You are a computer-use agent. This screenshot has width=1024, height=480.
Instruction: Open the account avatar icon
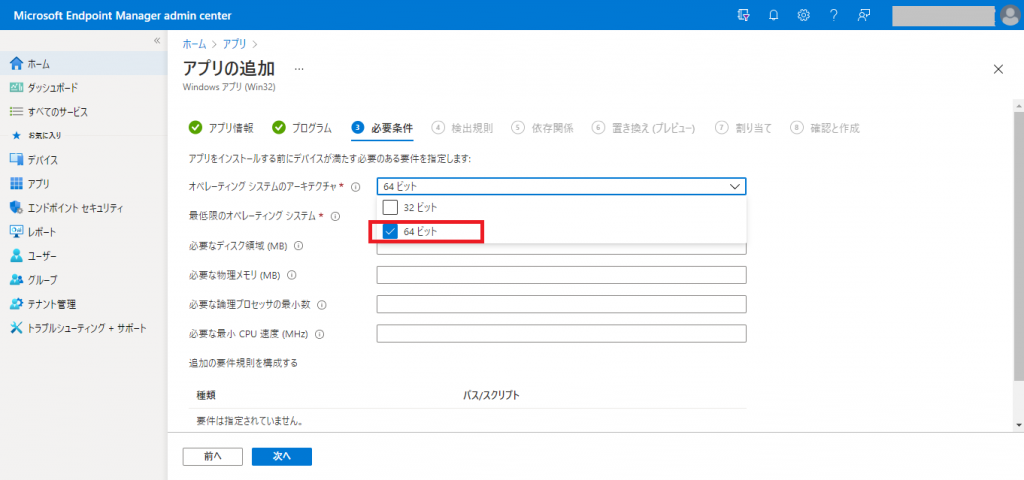[x=1010, y=16]
